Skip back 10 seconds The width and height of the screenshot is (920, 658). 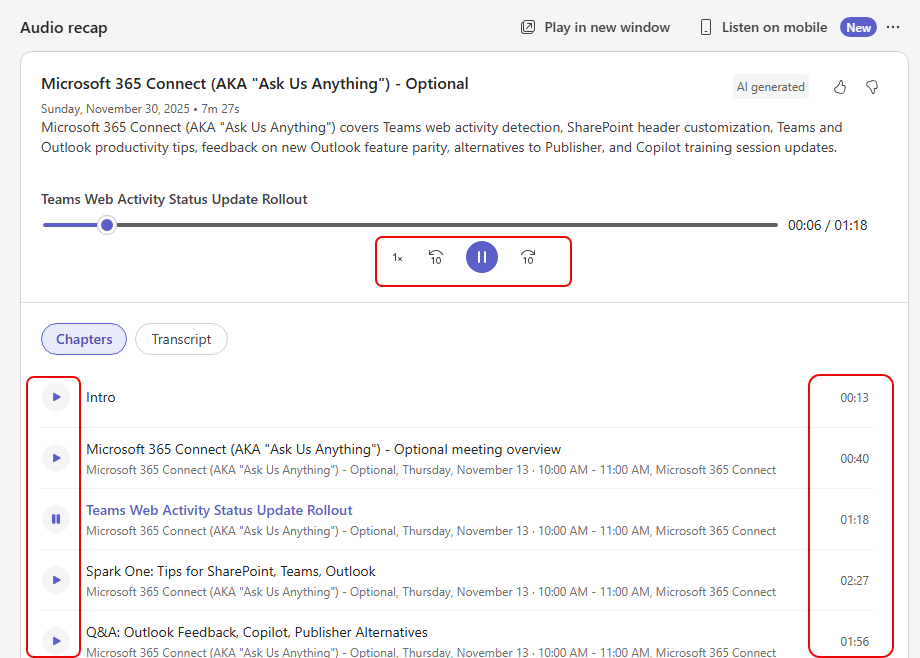[436, 258]
